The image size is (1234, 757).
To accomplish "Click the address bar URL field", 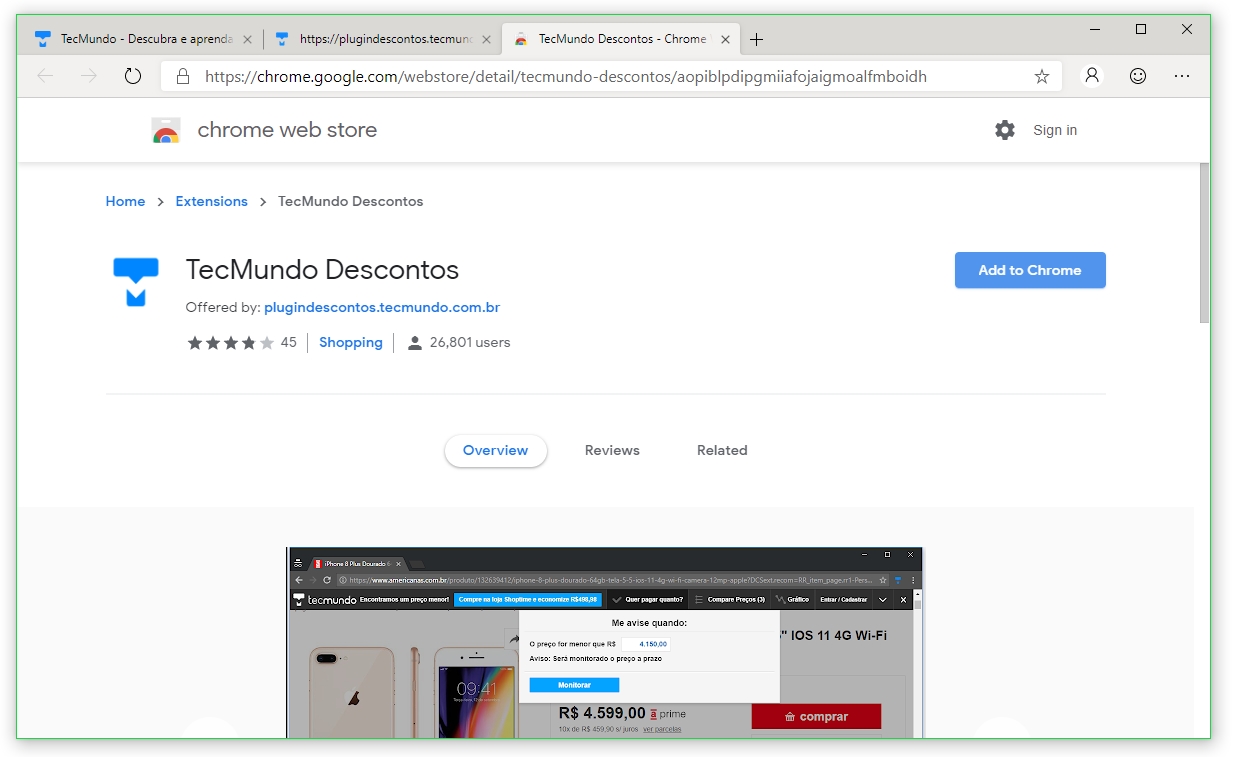I will pos(610,76).
